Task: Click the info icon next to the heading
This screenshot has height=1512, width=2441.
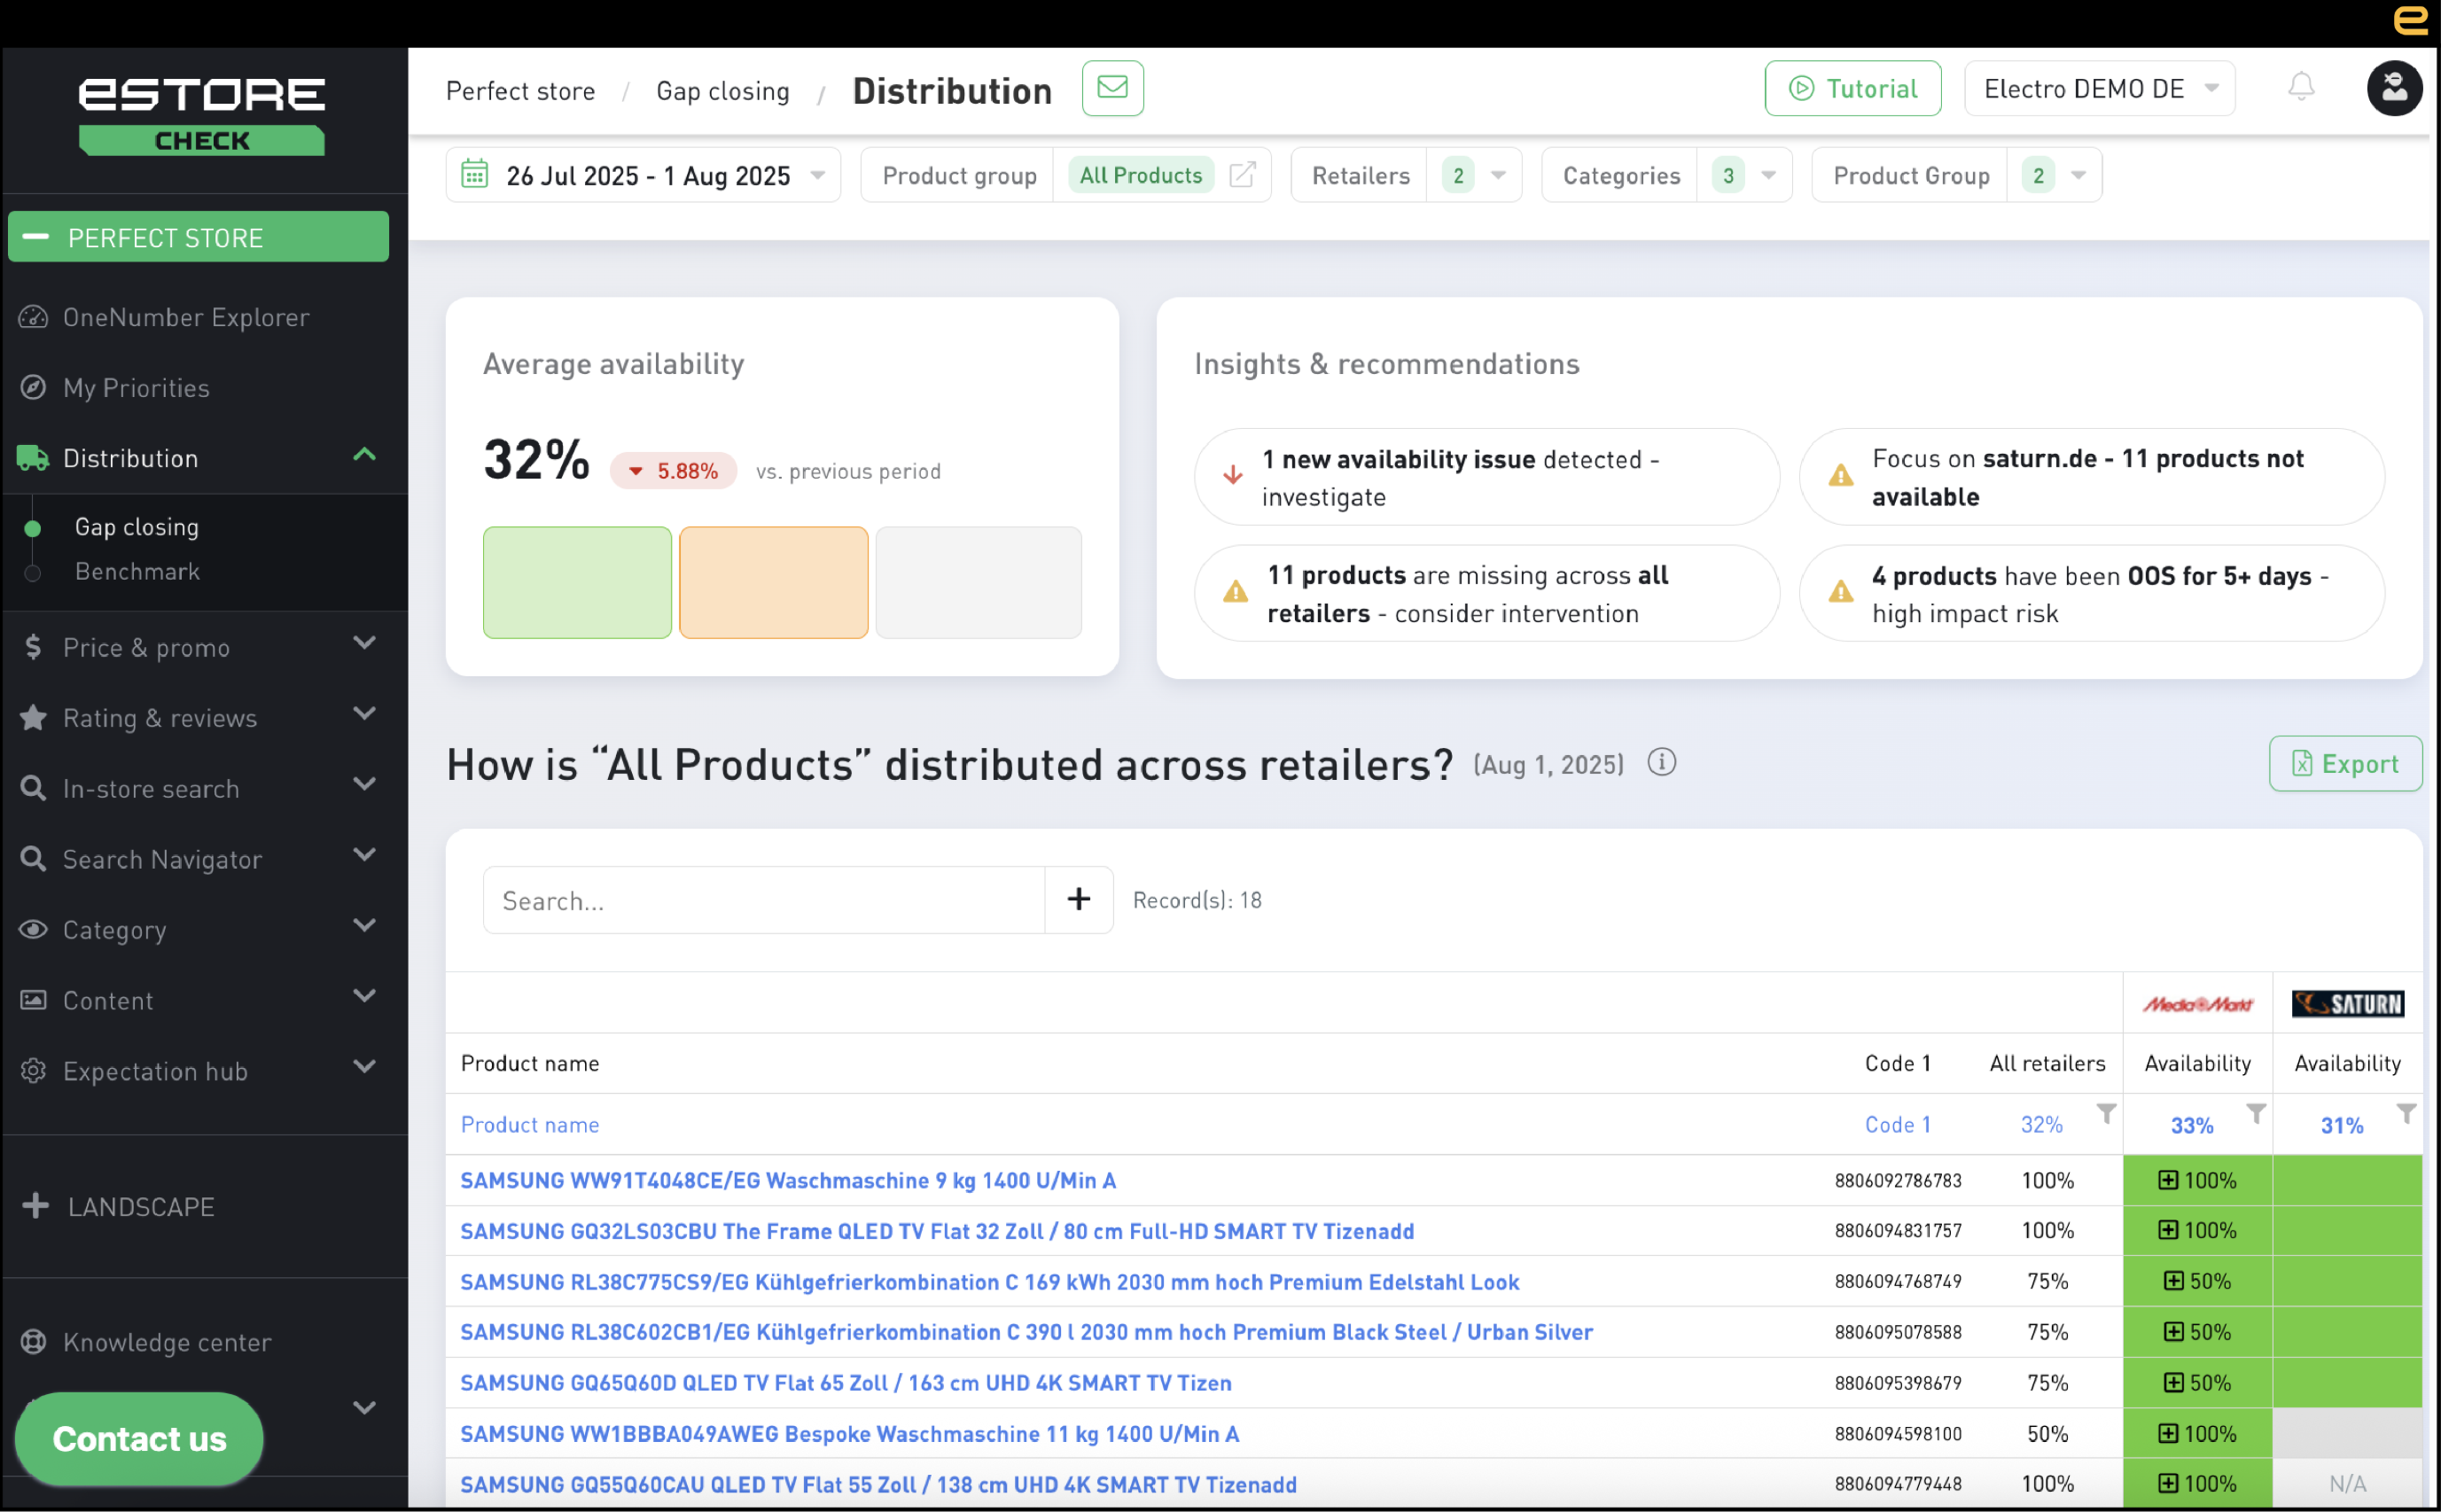Action: pyautogui.click(x=1661, y=763)
